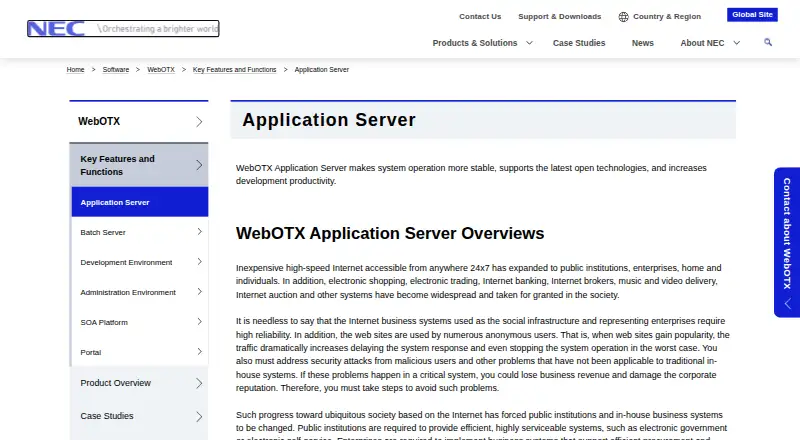Screen dimensions: 800x440
Task: Open Product Overview sidebar section
Action: (139, 383)
